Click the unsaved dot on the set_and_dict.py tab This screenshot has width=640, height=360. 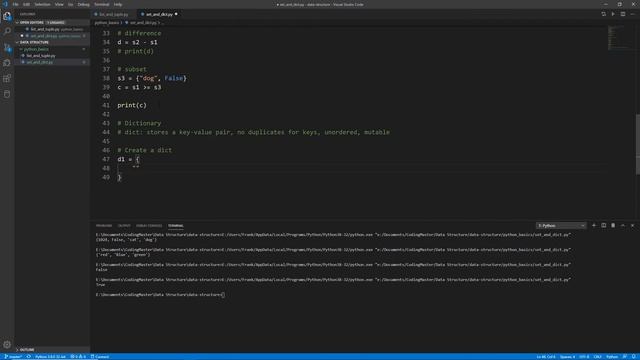coord(176,14)
